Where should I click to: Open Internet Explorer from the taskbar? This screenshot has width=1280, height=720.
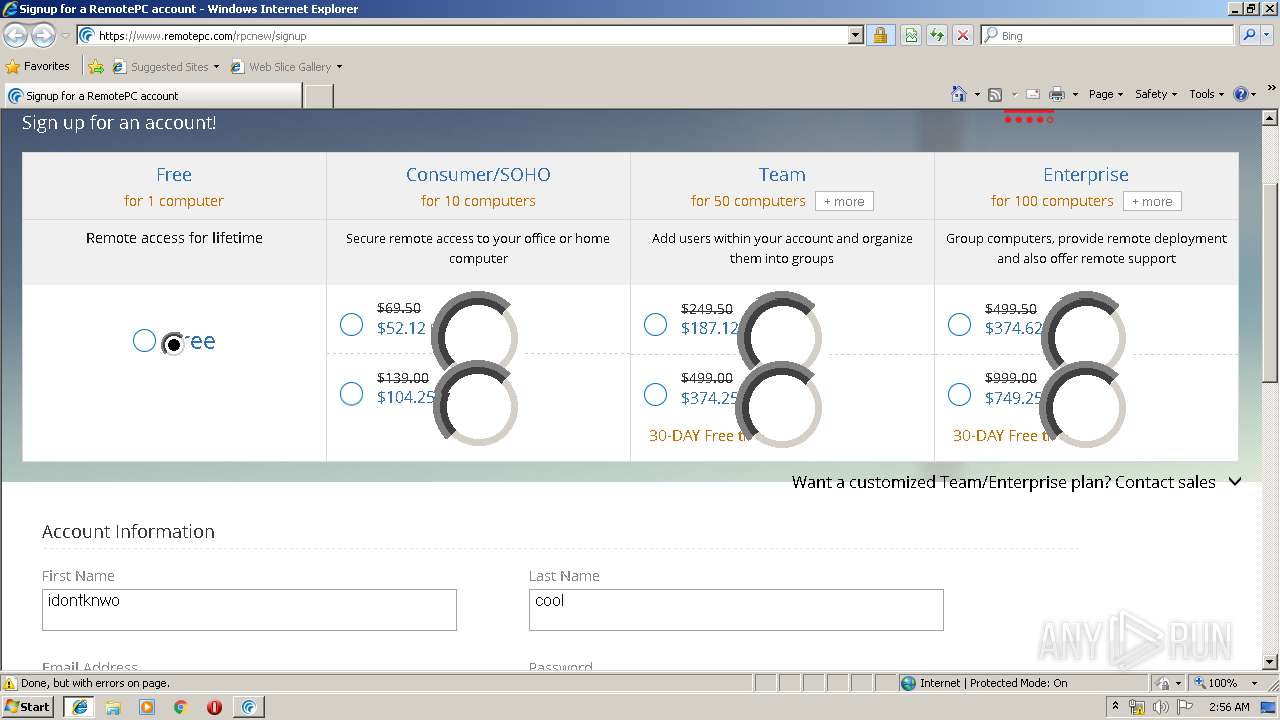[x=79, y=707]
